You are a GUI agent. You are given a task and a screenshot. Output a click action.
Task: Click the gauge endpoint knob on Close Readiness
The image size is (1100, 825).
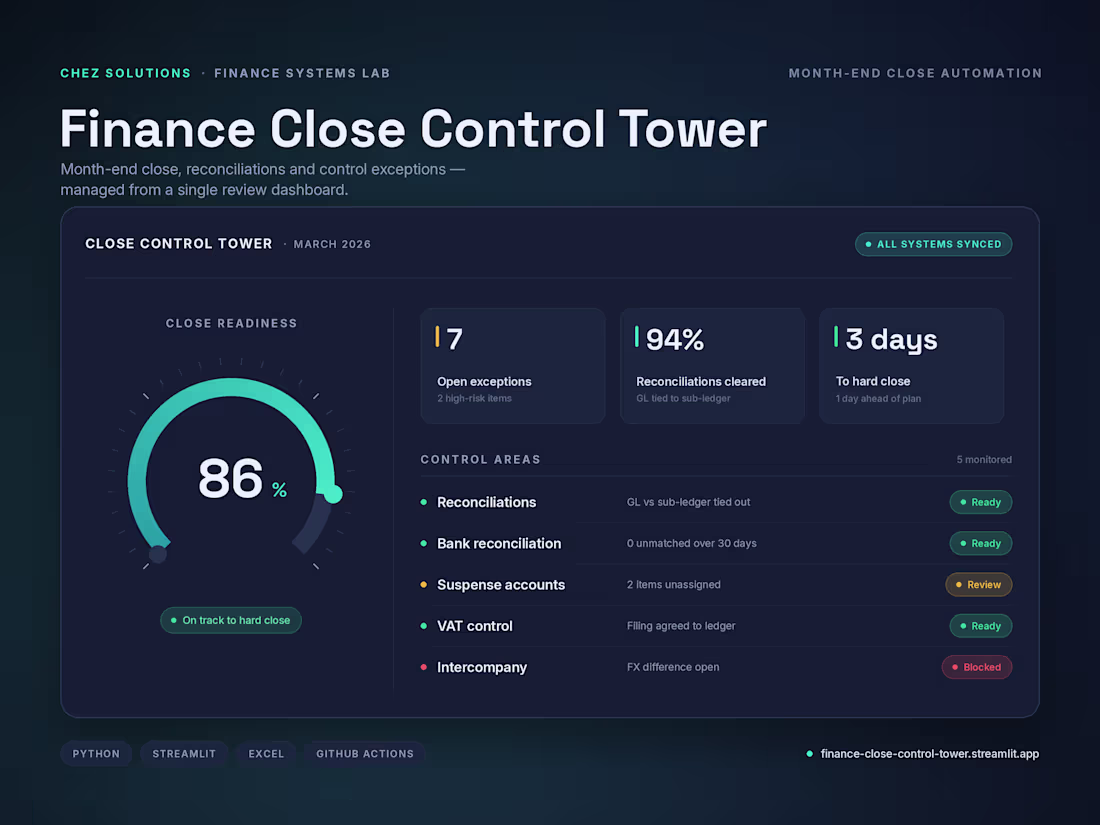[x=333, y=495]
